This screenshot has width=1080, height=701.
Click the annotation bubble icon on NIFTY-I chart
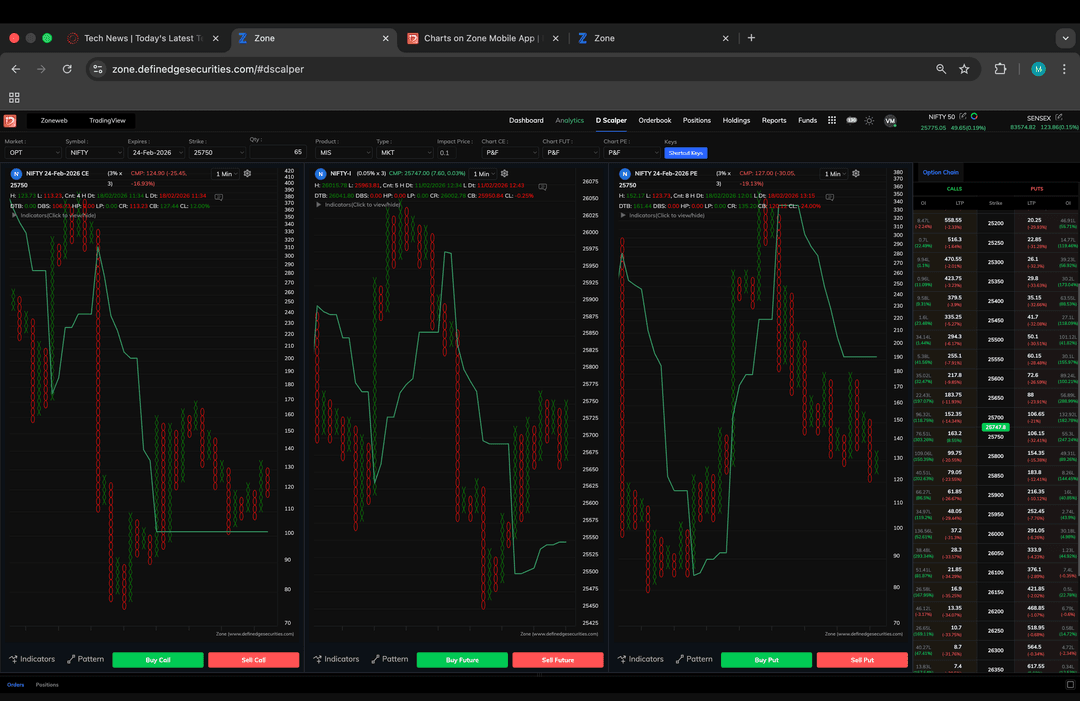click(543, 187)
